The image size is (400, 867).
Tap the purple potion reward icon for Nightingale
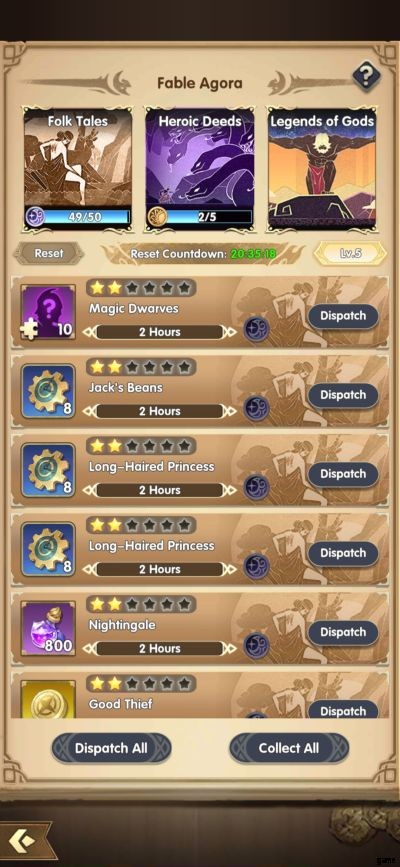click(x=48, y=628)
